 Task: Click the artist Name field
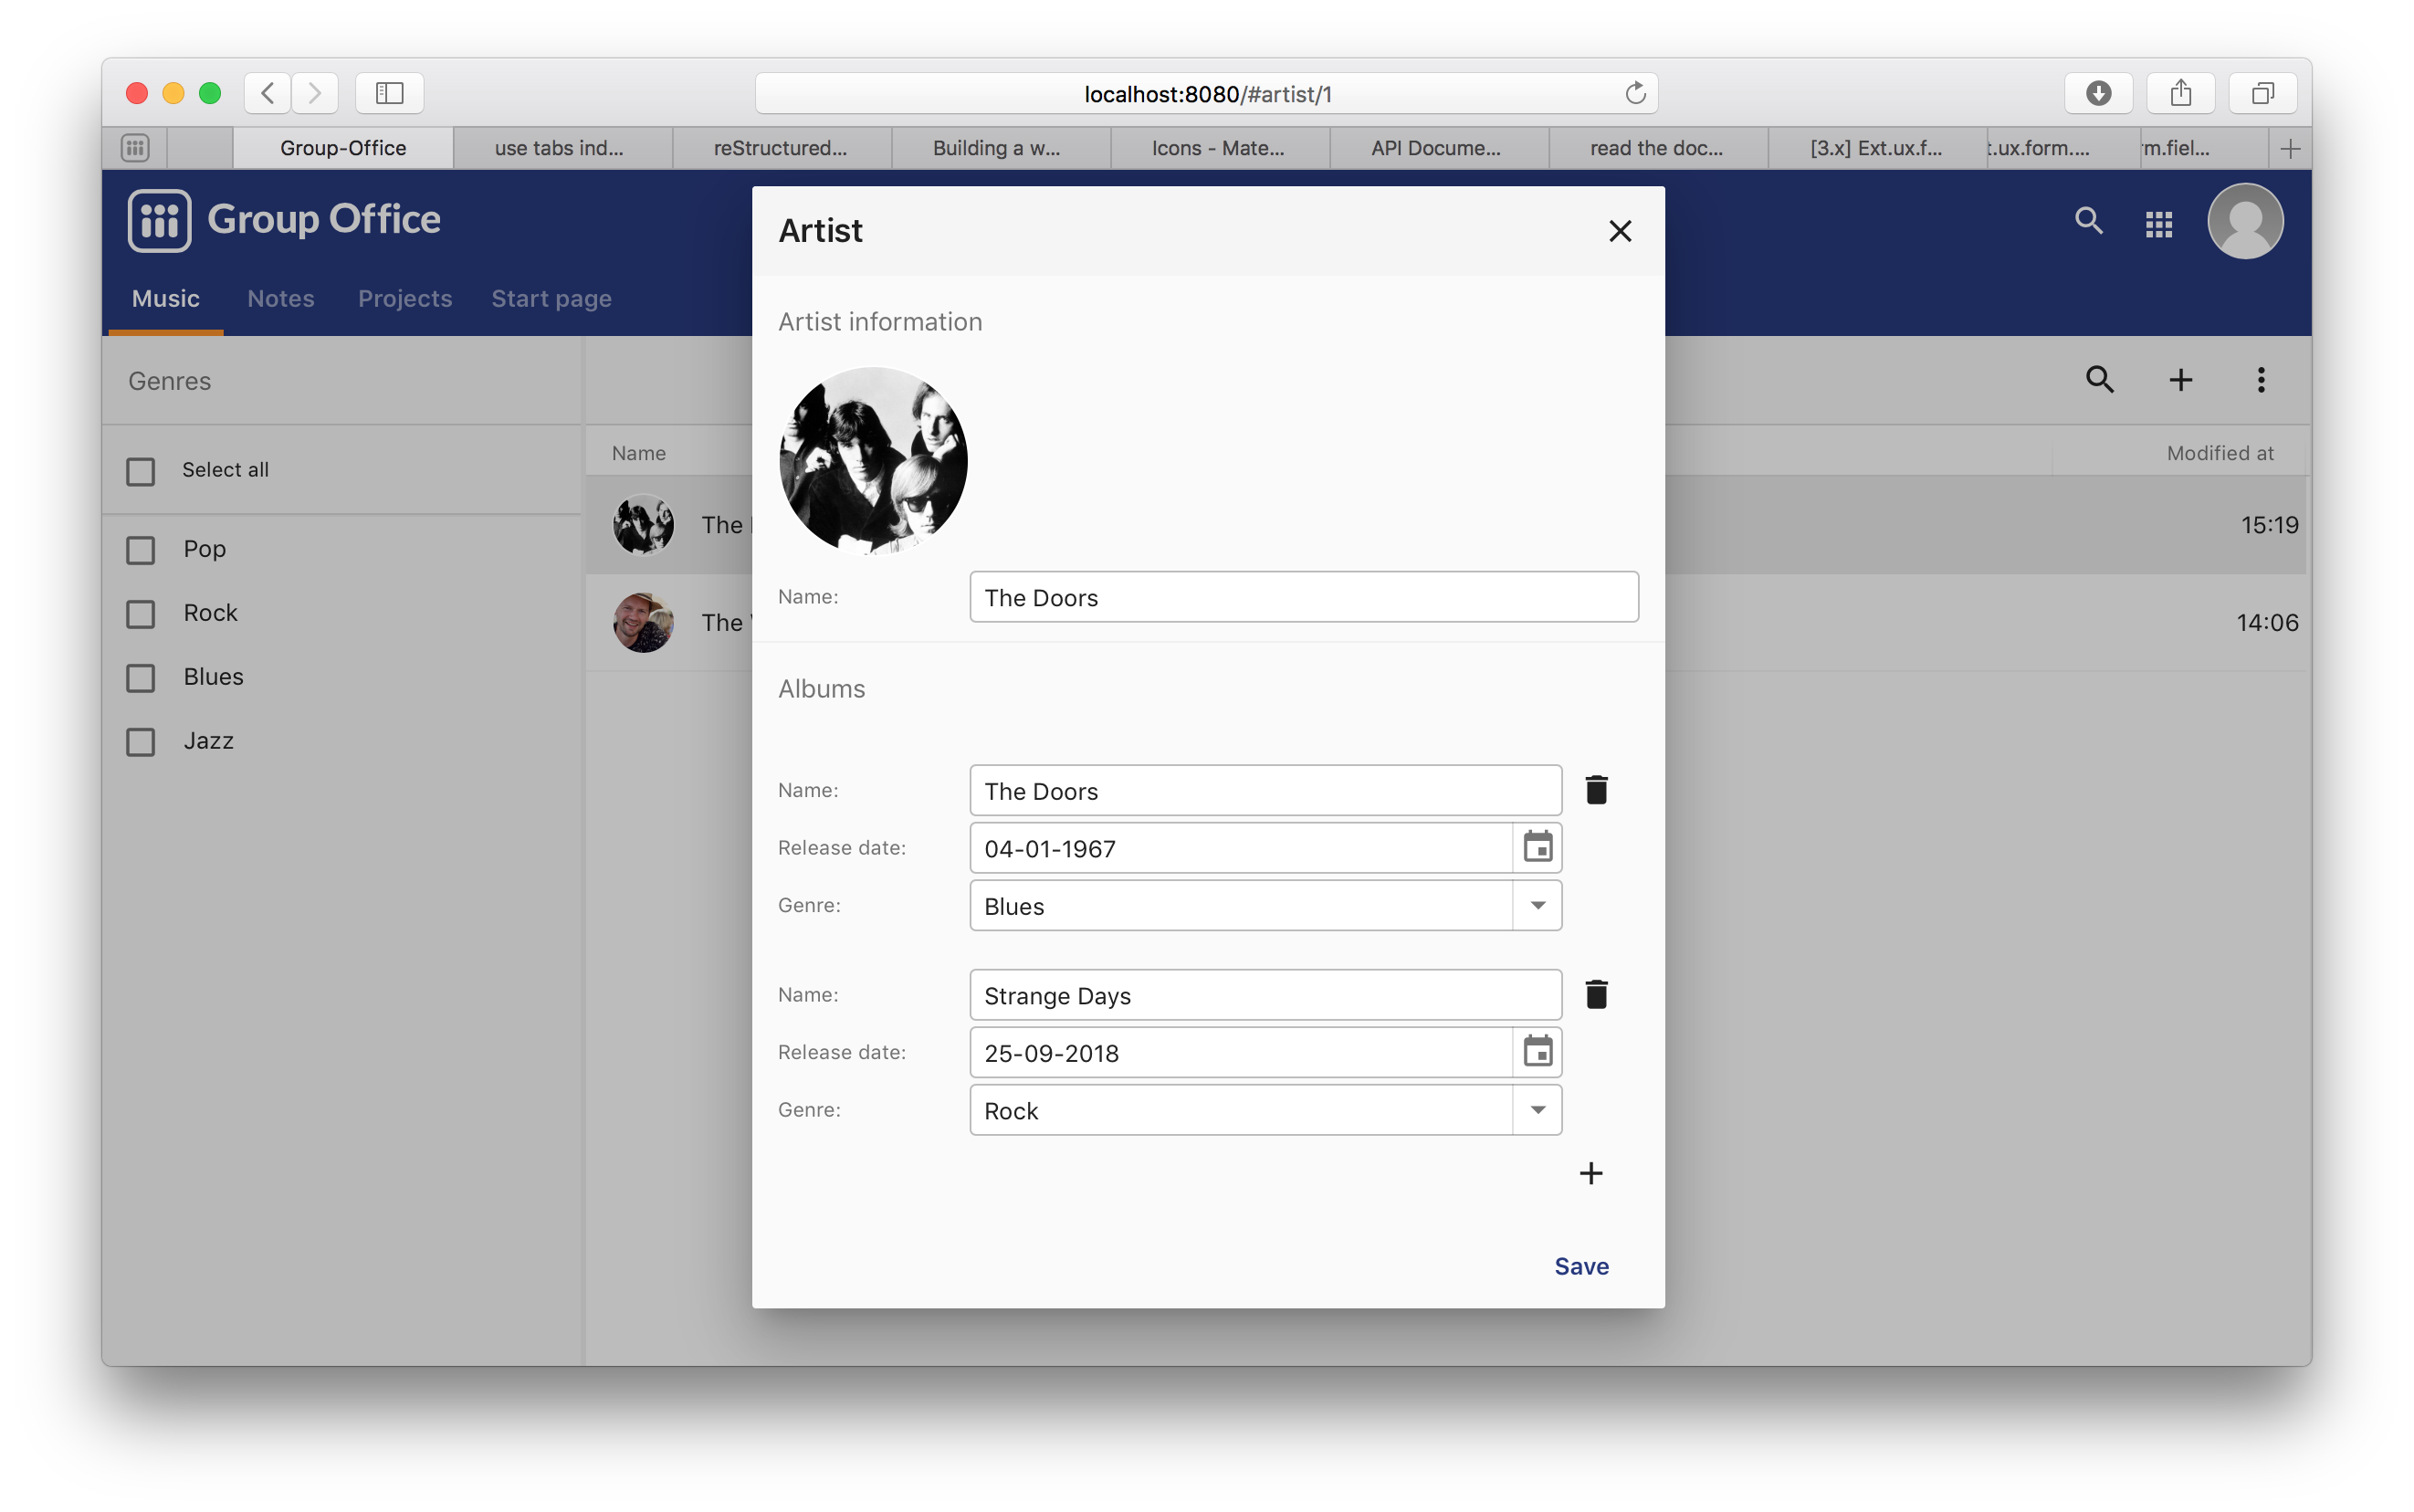click(1303, 597)
